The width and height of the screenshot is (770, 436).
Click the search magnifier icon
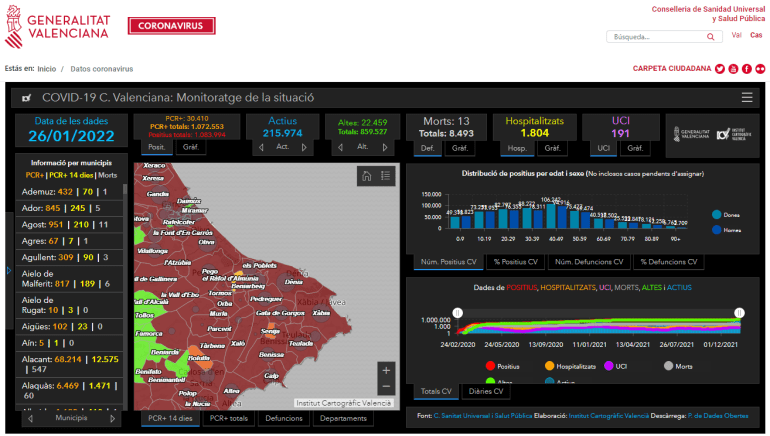(x=711, y=37)
